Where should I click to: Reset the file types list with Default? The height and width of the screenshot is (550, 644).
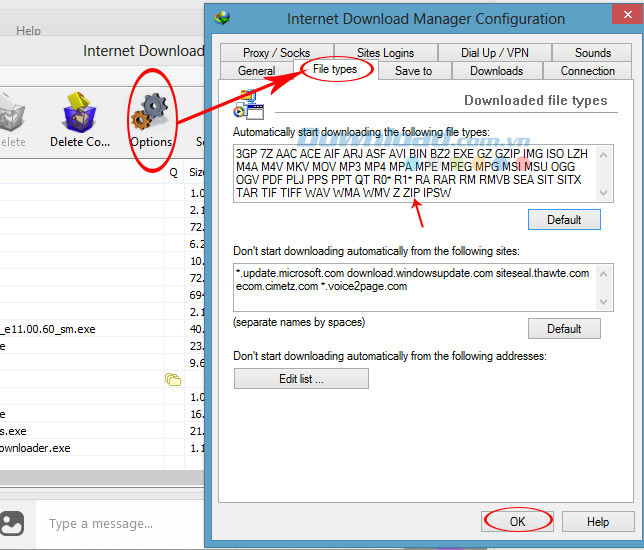click(x=564, y=219)
